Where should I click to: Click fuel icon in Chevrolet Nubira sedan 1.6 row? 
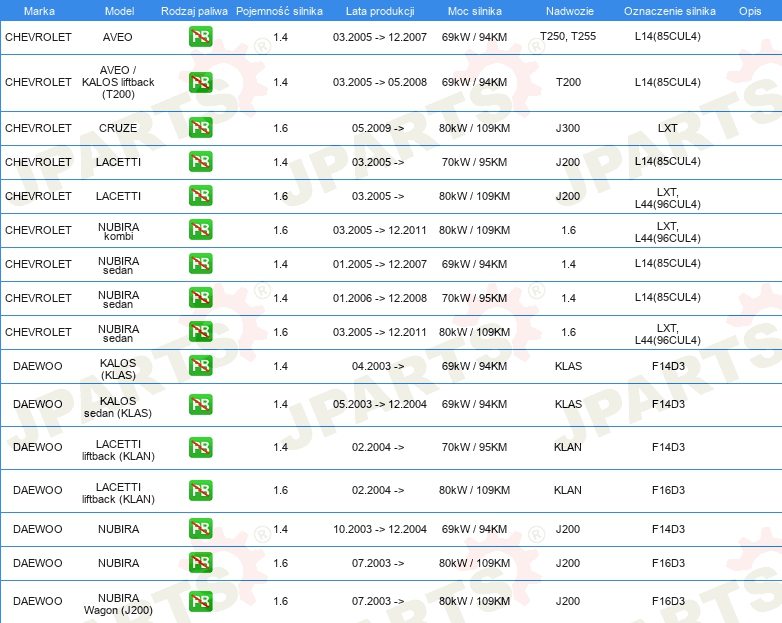200,331
